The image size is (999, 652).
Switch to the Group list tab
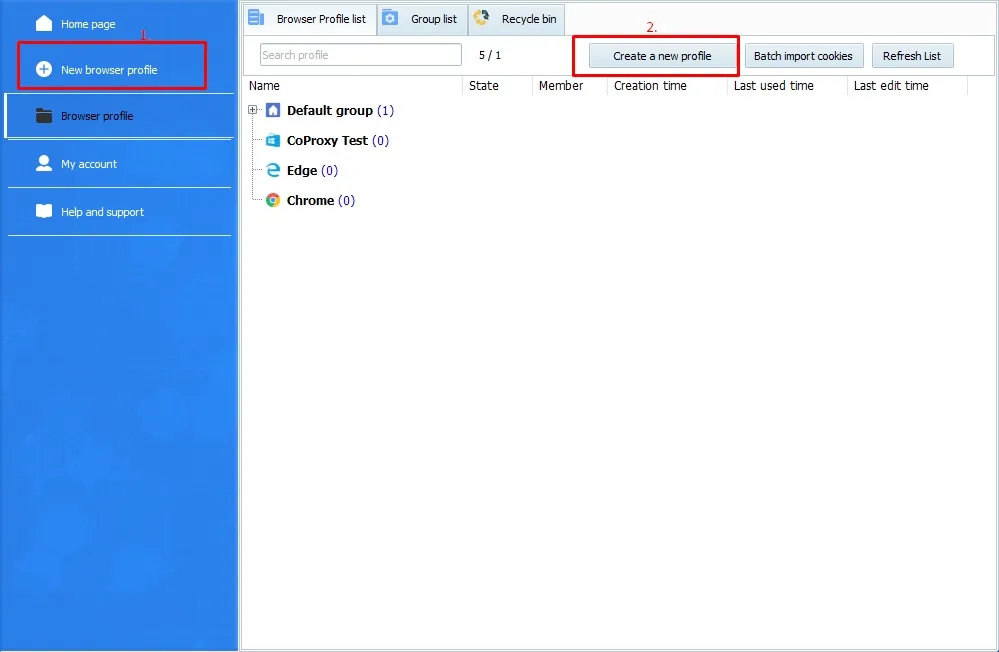(422, 19)
